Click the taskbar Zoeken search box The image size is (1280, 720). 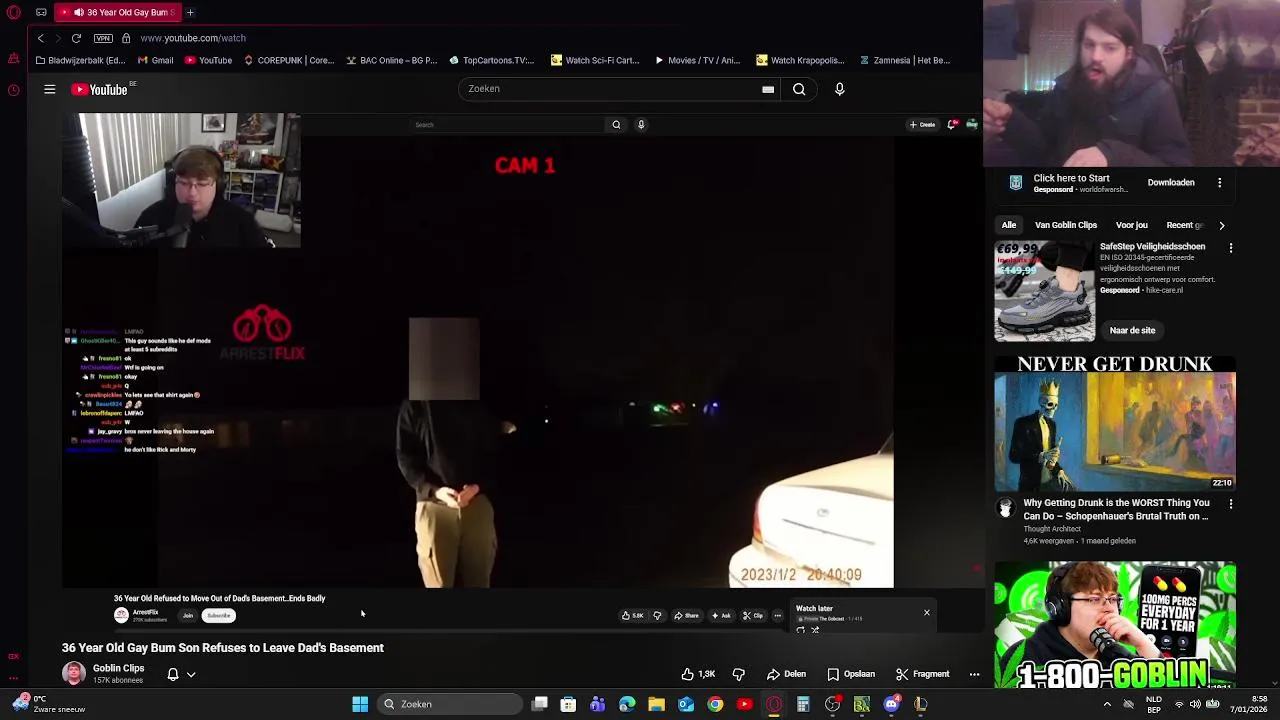click(x=448, y=704)
